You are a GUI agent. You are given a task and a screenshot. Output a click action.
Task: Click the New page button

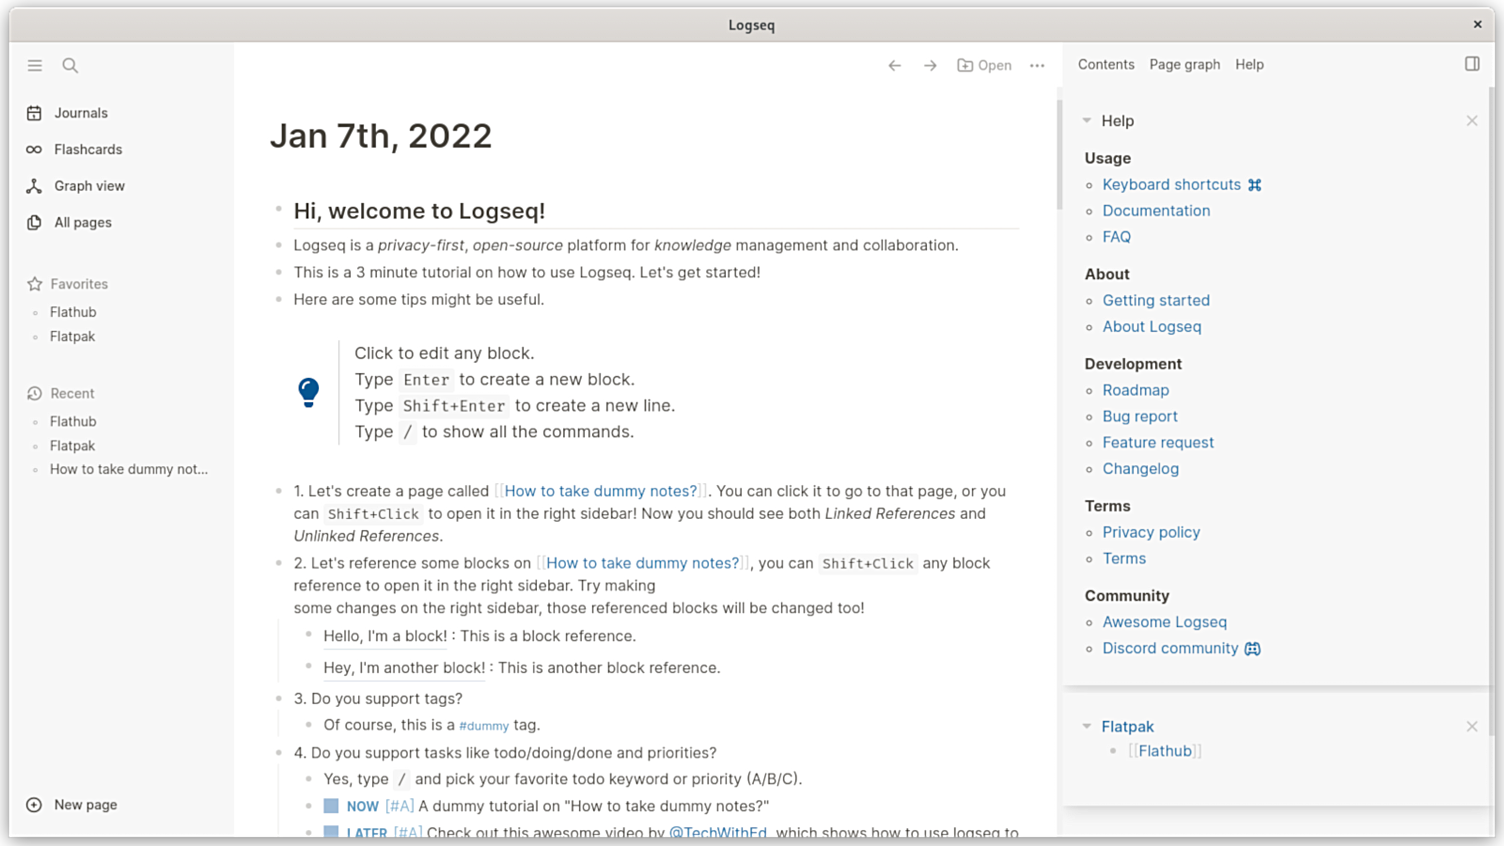click(x=72, y=805)
